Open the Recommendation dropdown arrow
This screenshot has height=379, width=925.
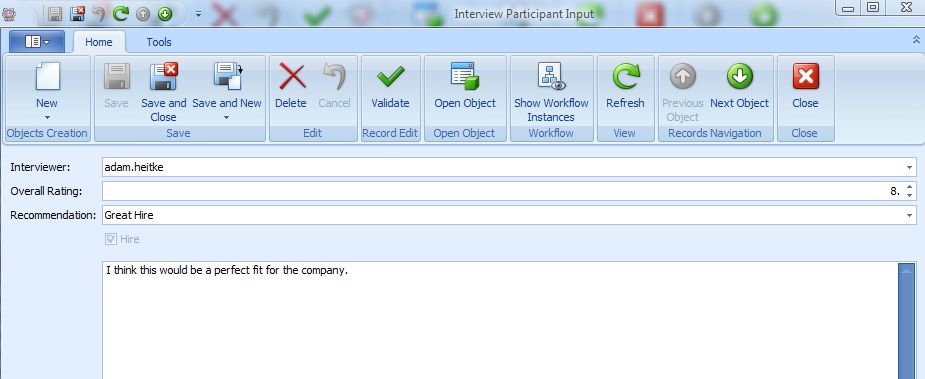(x=909, y=215)
